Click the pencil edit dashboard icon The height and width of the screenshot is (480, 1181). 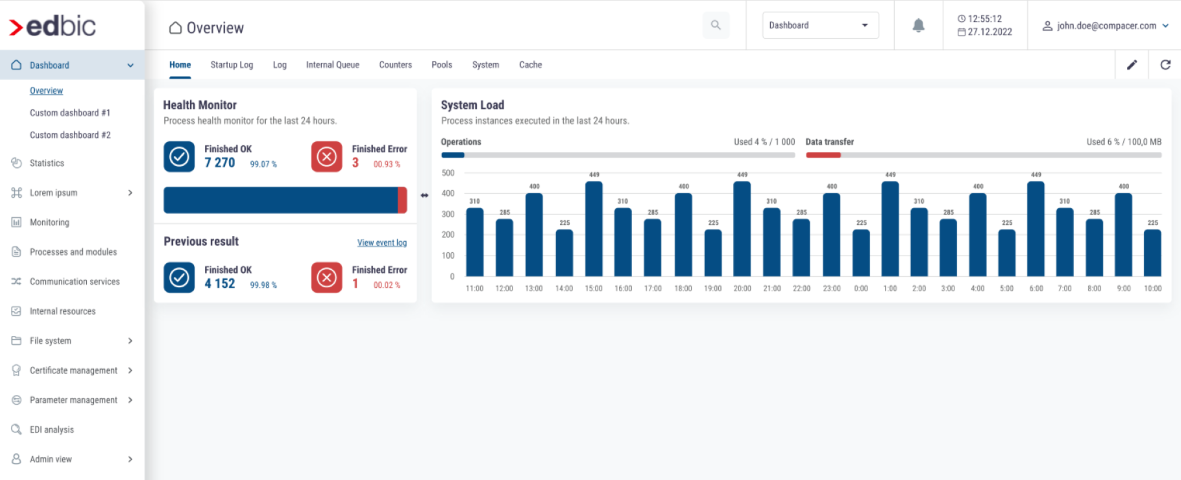(1132, 65)
